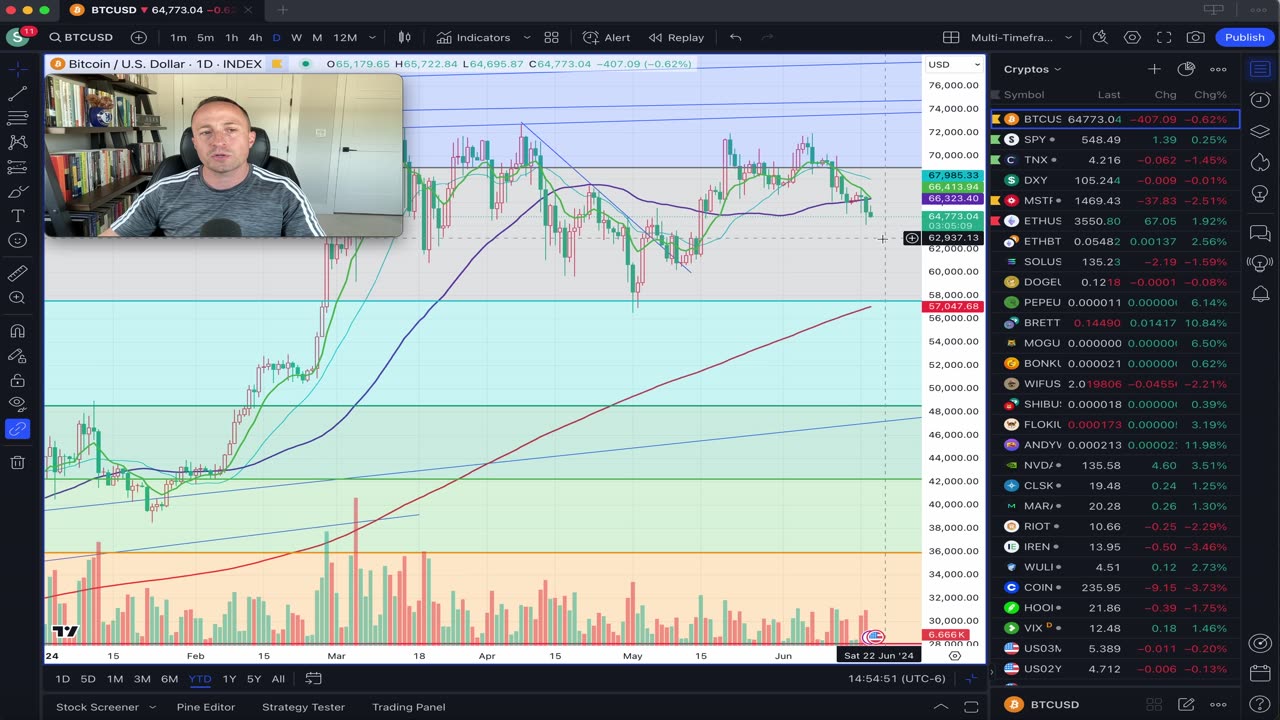Screen dimensions: 1280x720
Task: Select the brush drawing tool
Action: [17, 191]
